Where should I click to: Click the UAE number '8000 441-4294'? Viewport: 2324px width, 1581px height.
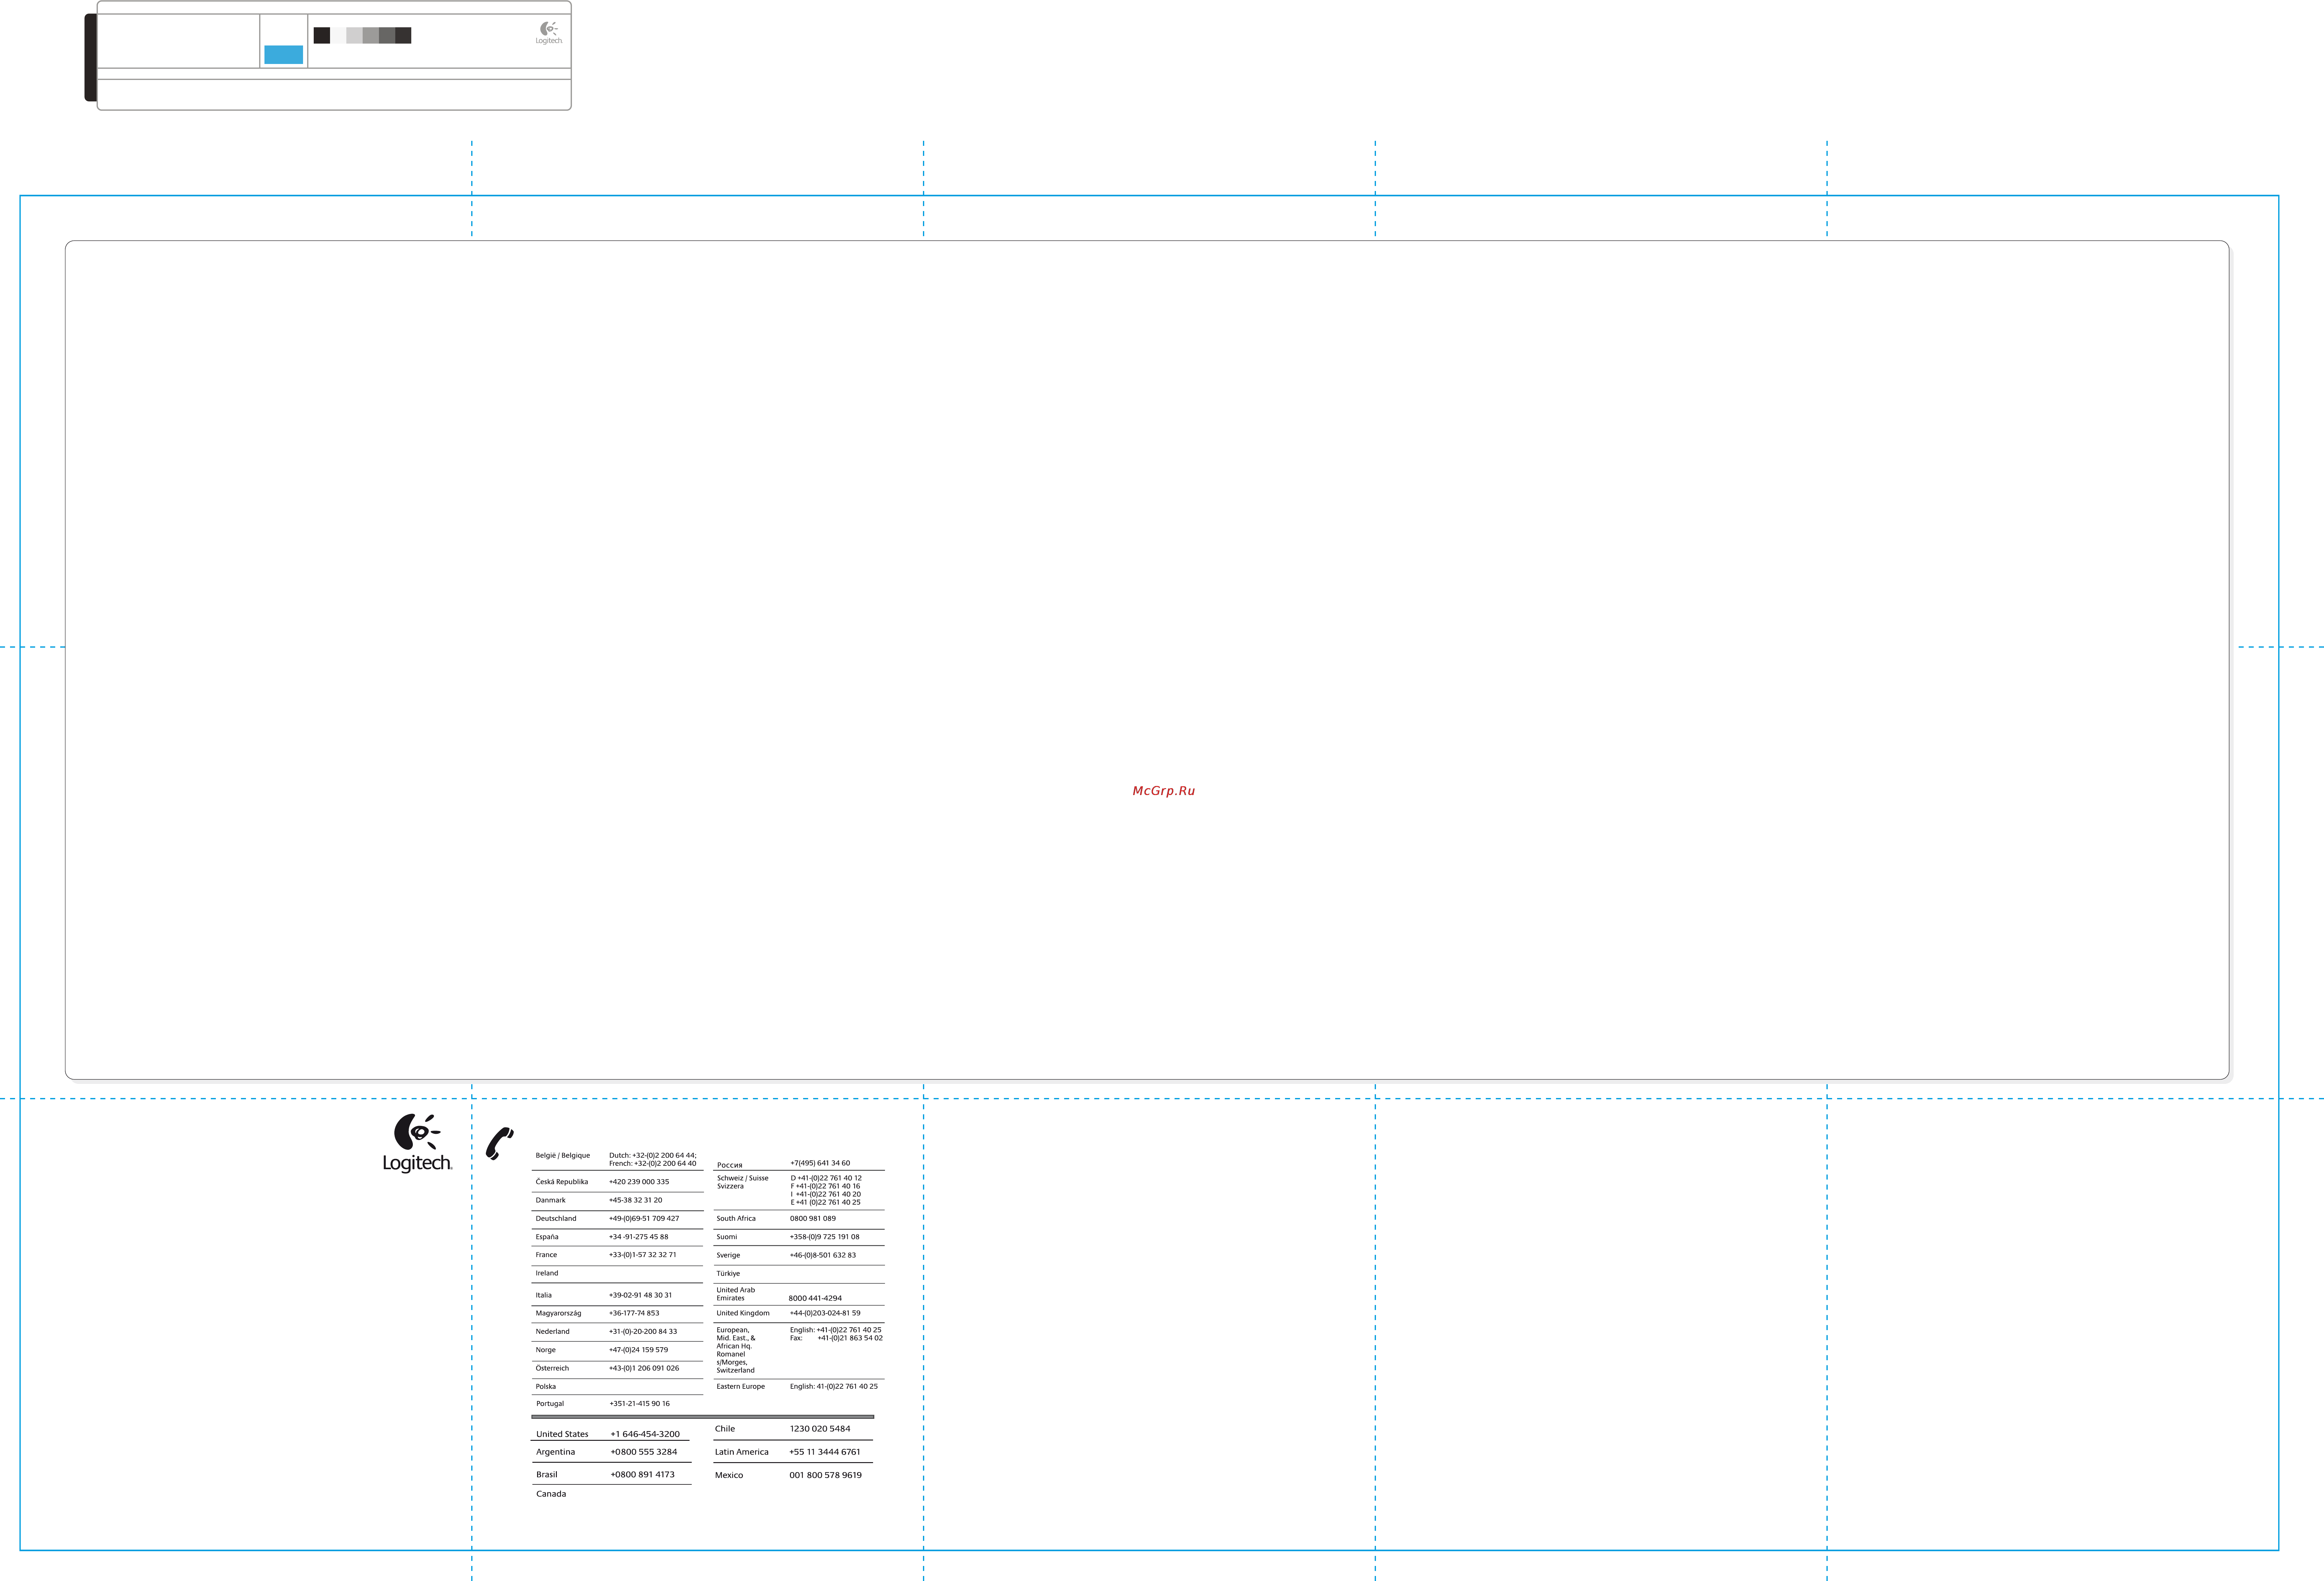coord(815,1298)
